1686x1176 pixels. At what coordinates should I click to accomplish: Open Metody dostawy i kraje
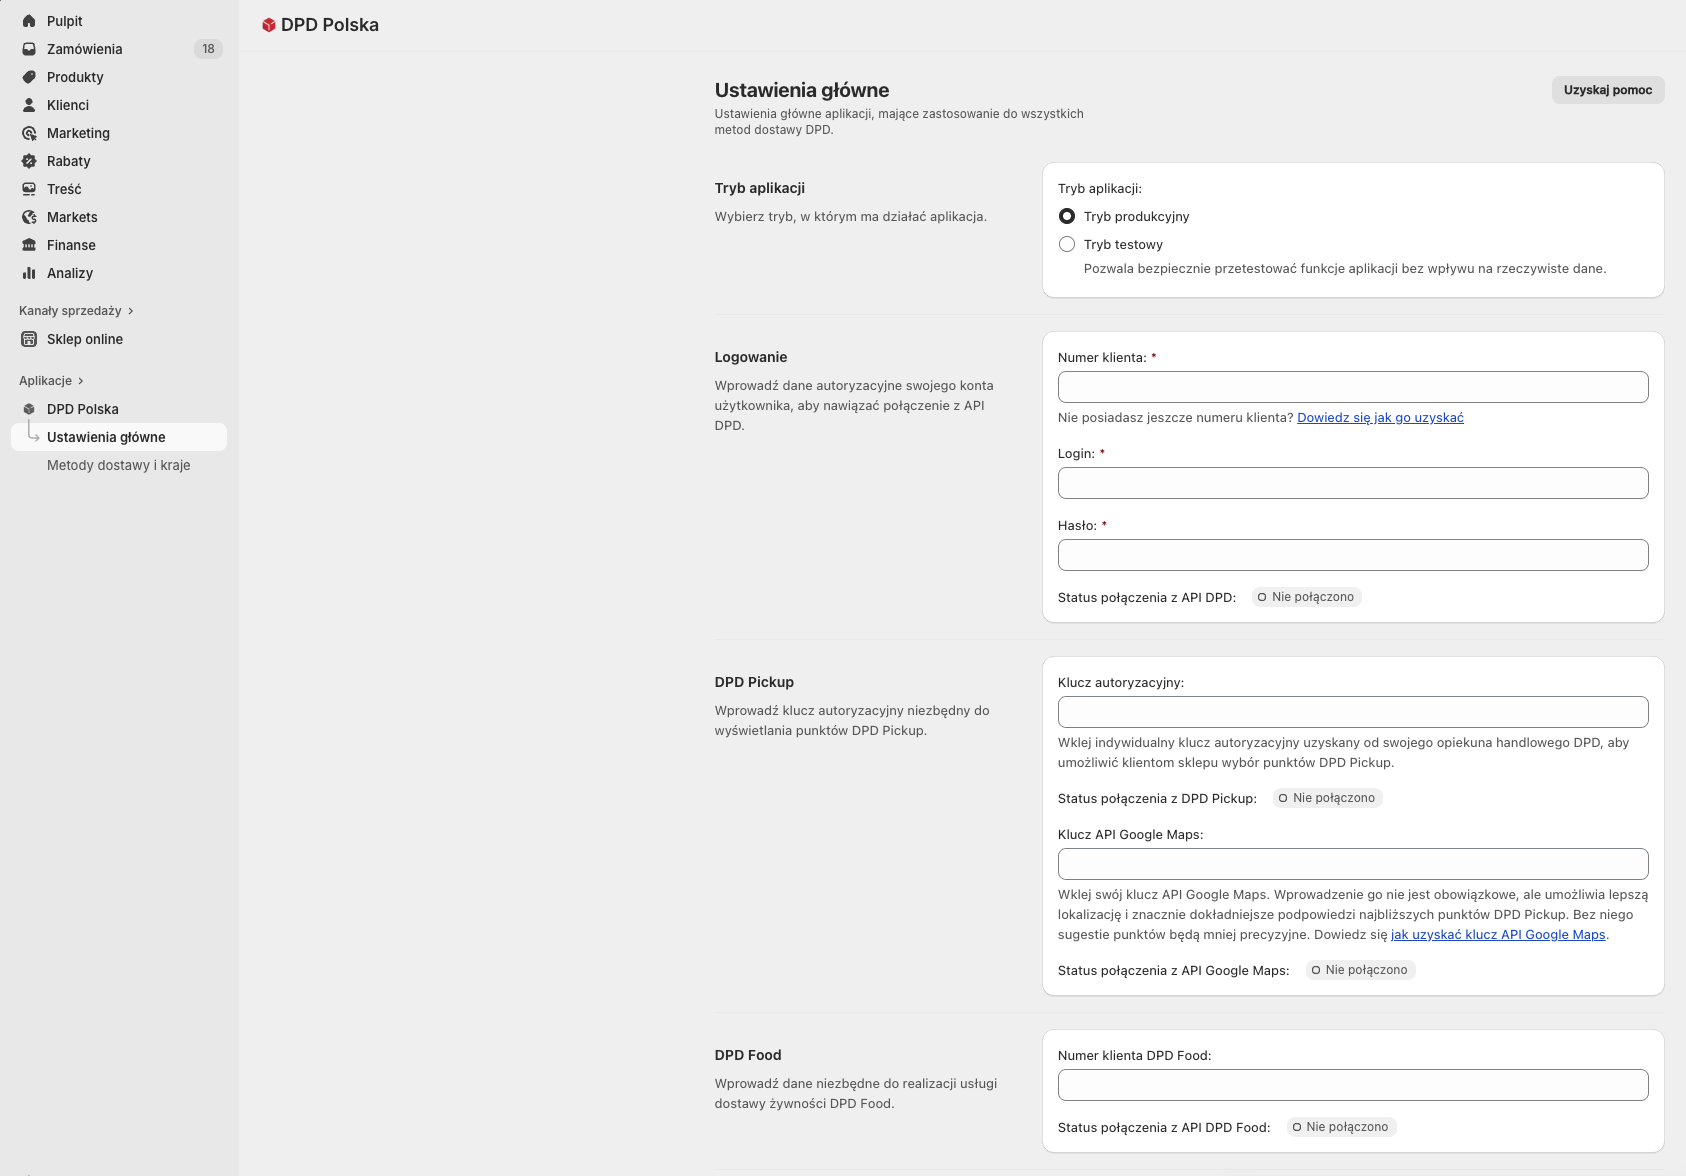tap(119, 465)
